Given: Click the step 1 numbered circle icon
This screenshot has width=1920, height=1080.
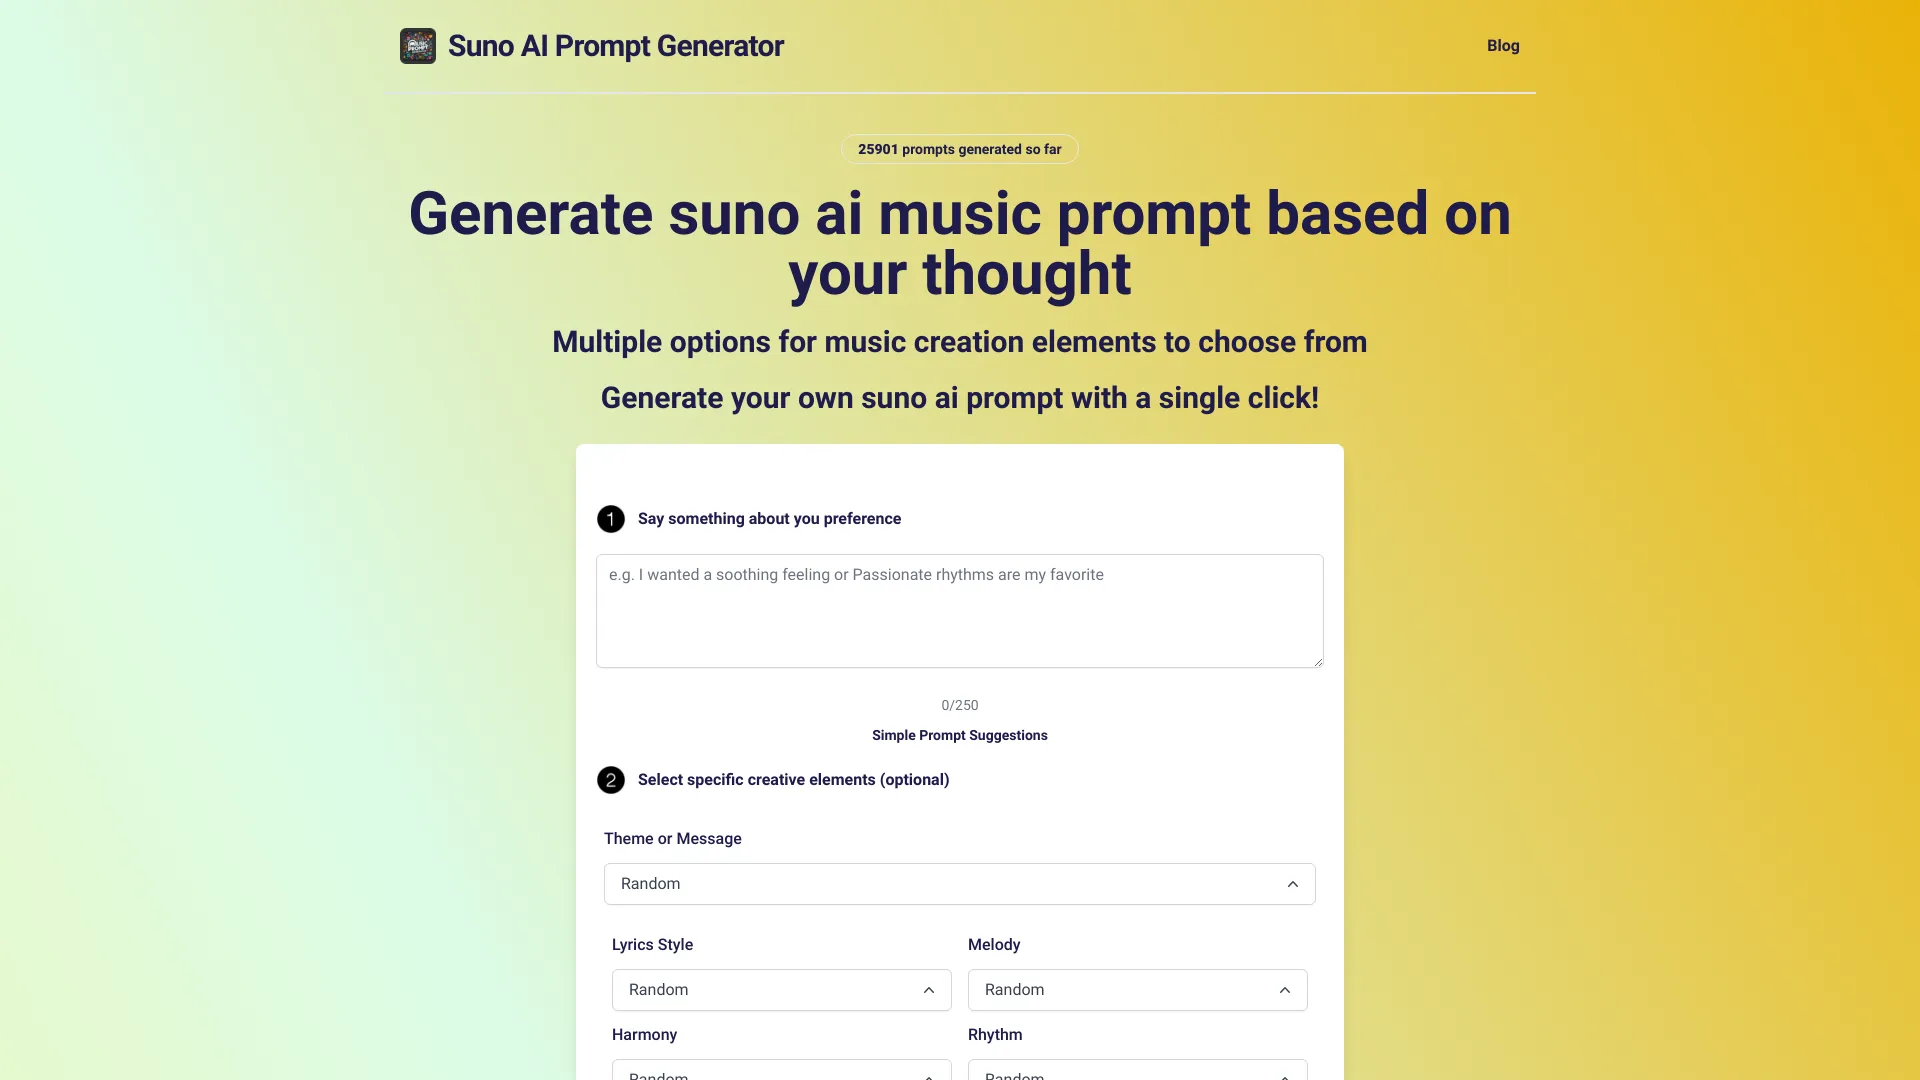Looking at the screenshot, I should (x=611, y=518).
